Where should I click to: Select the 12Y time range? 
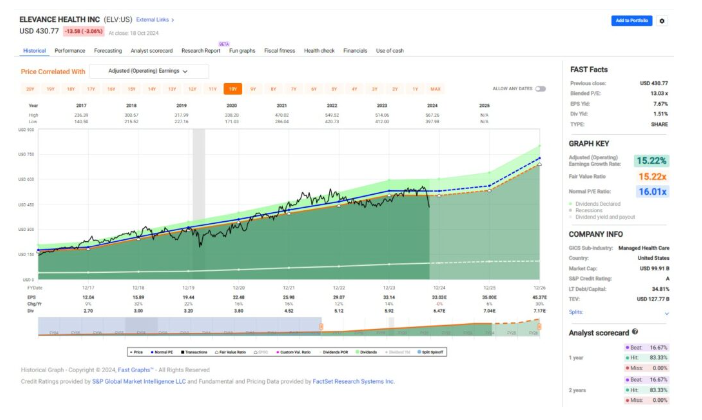tap(192, 89)
